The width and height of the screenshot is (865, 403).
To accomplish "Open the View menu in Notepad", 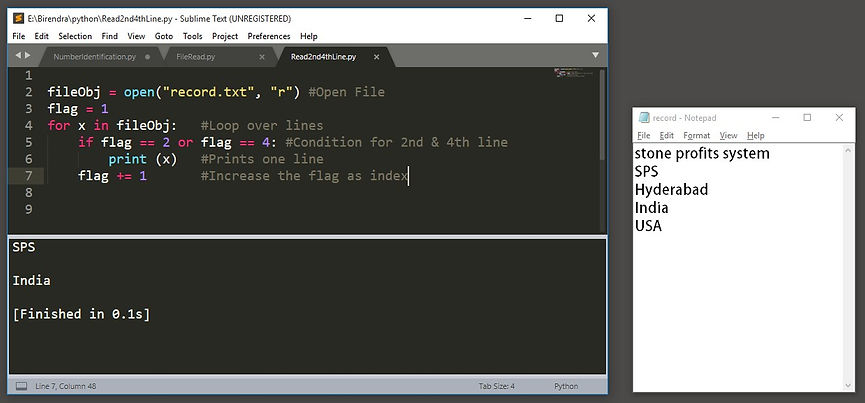I will tap(728, 136).
